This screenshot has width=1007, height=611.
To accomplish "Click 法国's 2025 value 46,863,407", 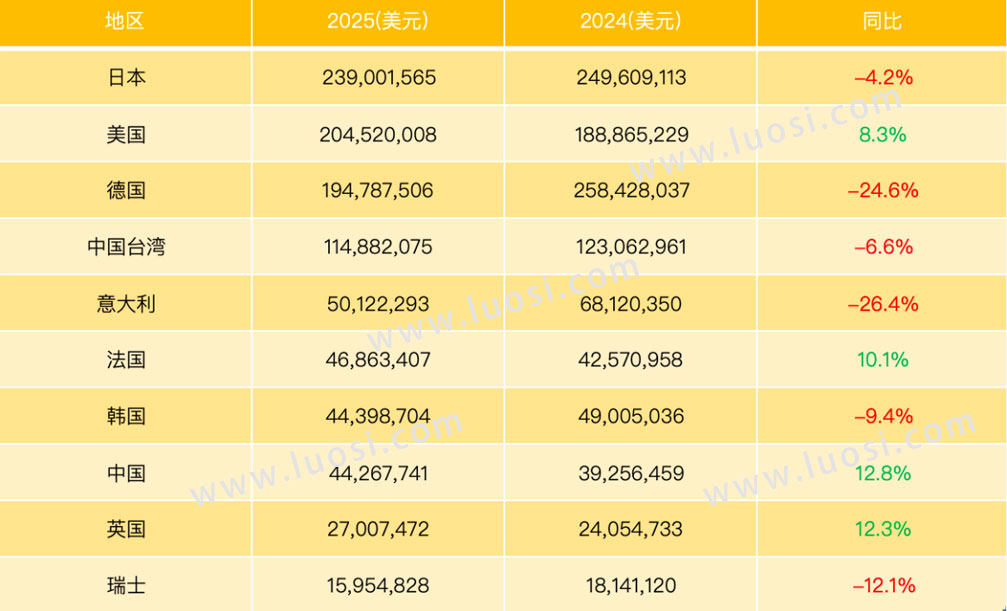I will coord(378,359).
